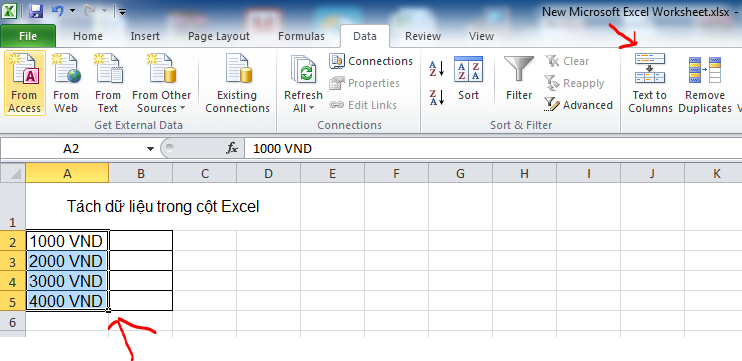Select row 4 header

pos(13,281)
